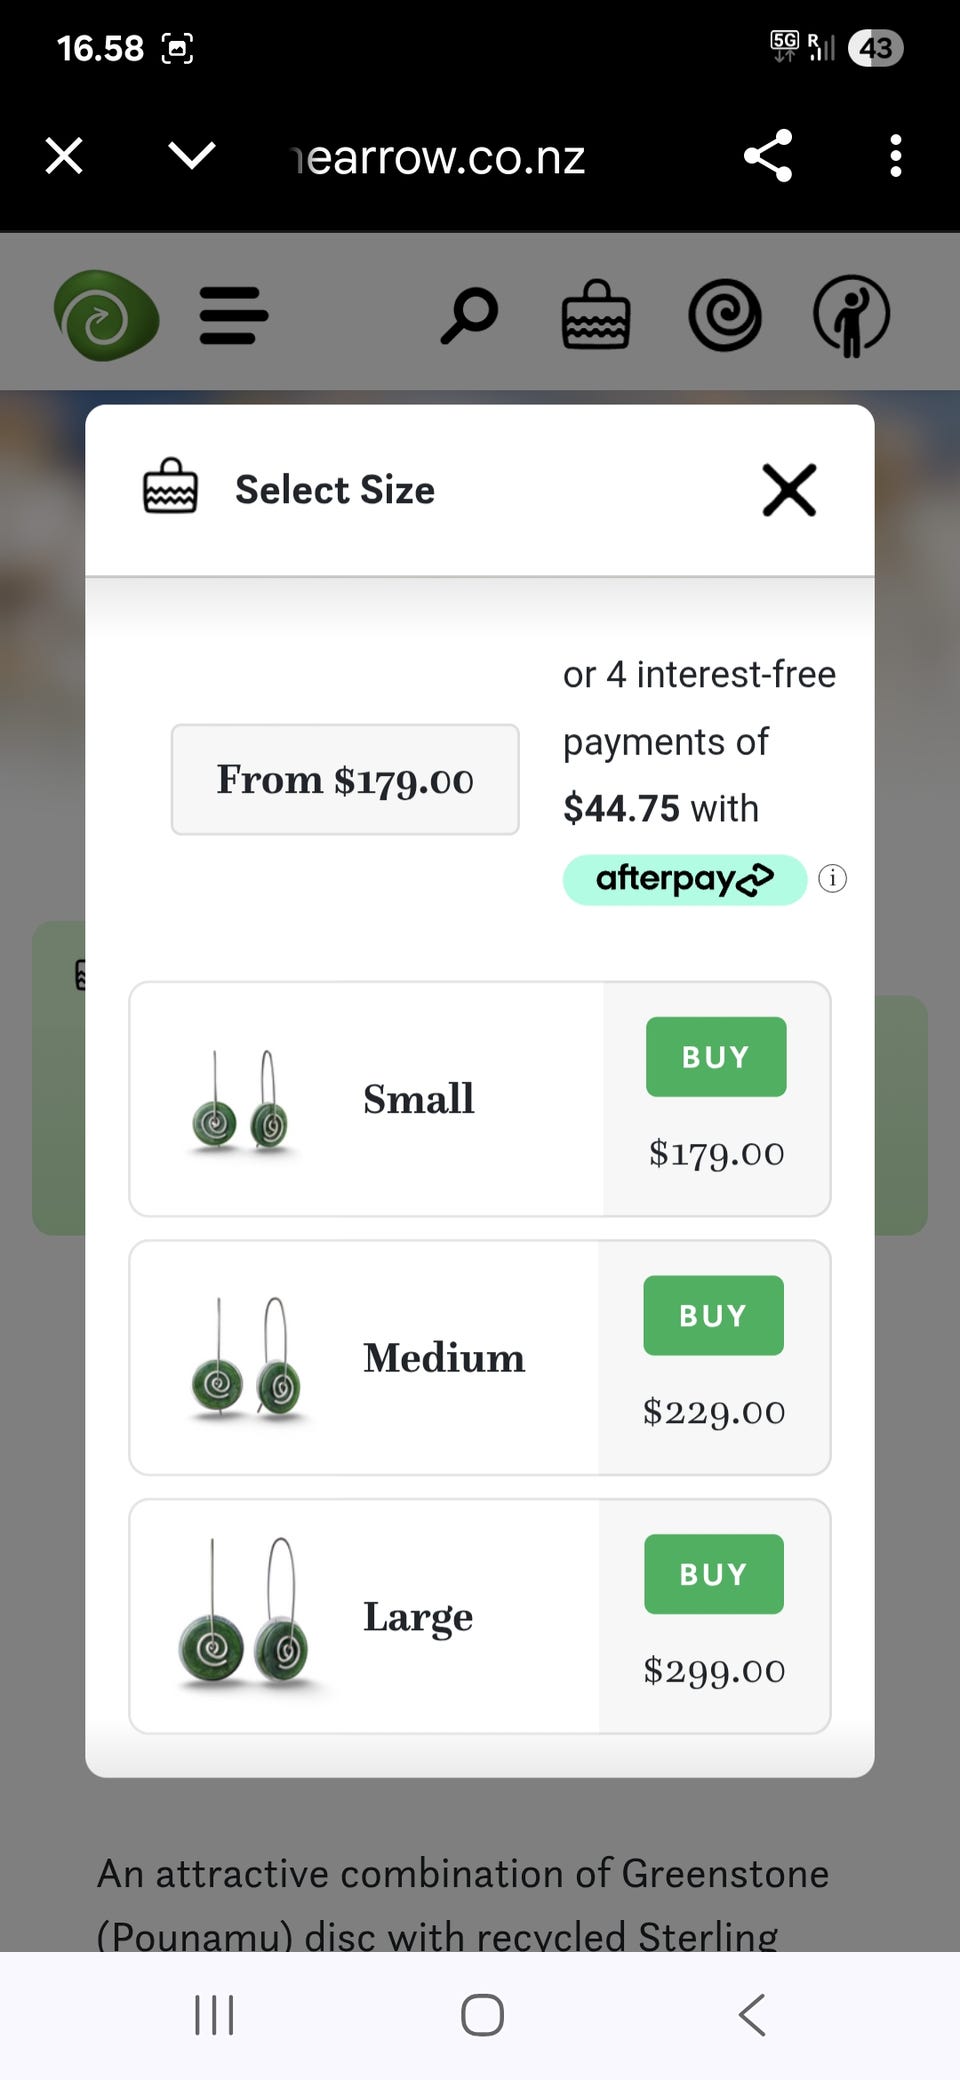Close the browser tab with X
The width and height of the screenshot is (960, 2080).
point(64,156)
